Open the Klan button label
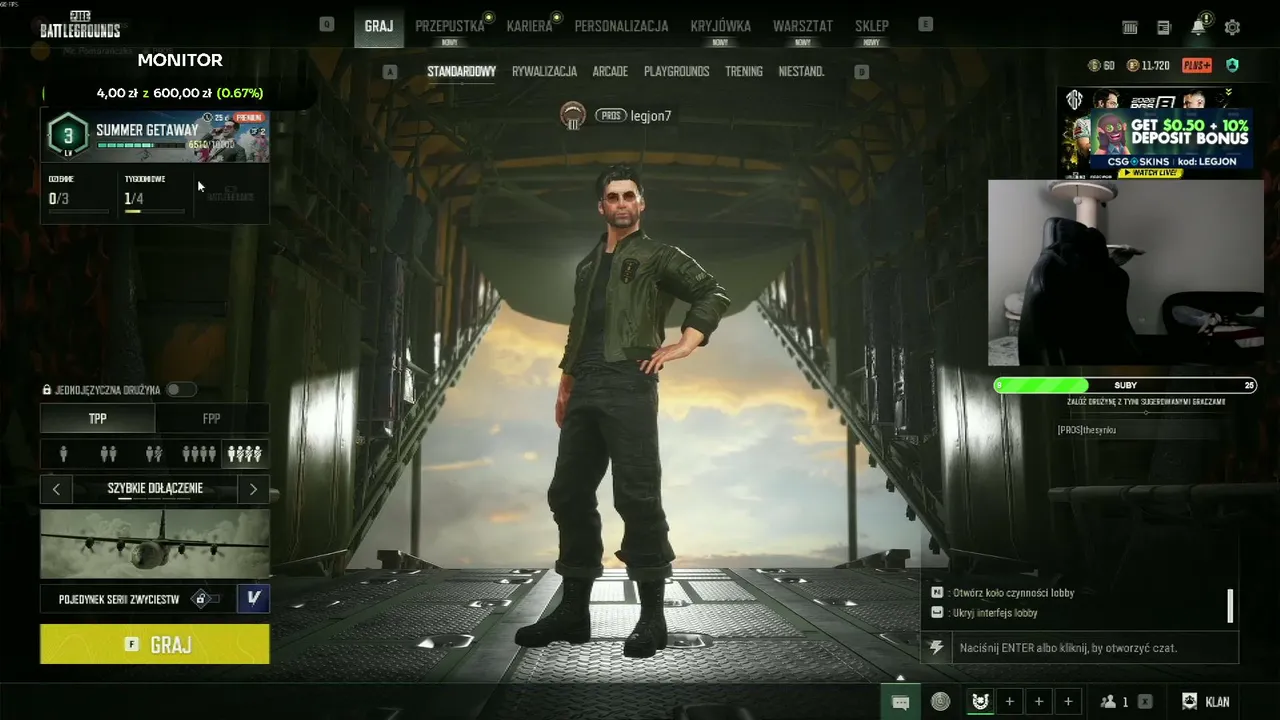The width and height of the screenshot is (1280, 720). pyautogui.click(x=1217, y=702)
